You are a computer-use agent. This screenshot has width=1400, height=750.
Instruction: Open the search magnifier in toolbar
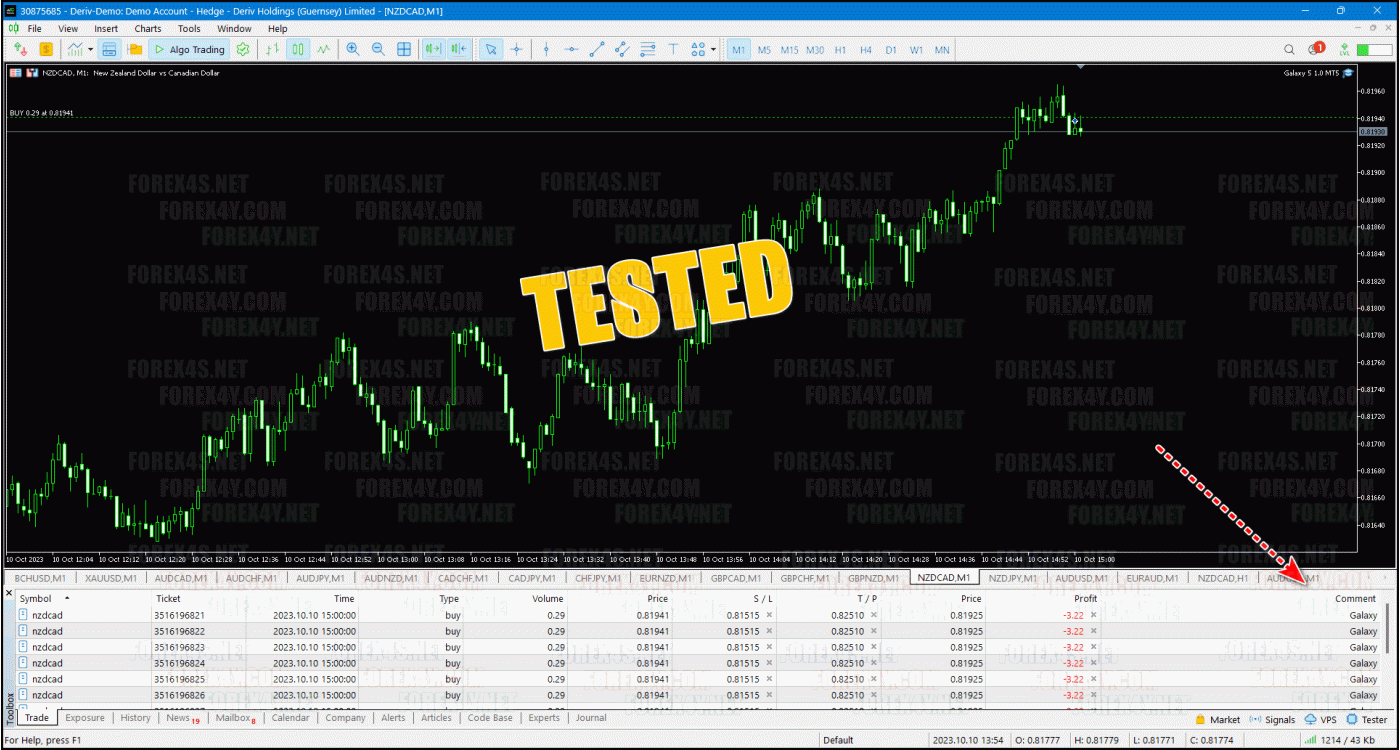[x=1289, y=49]
